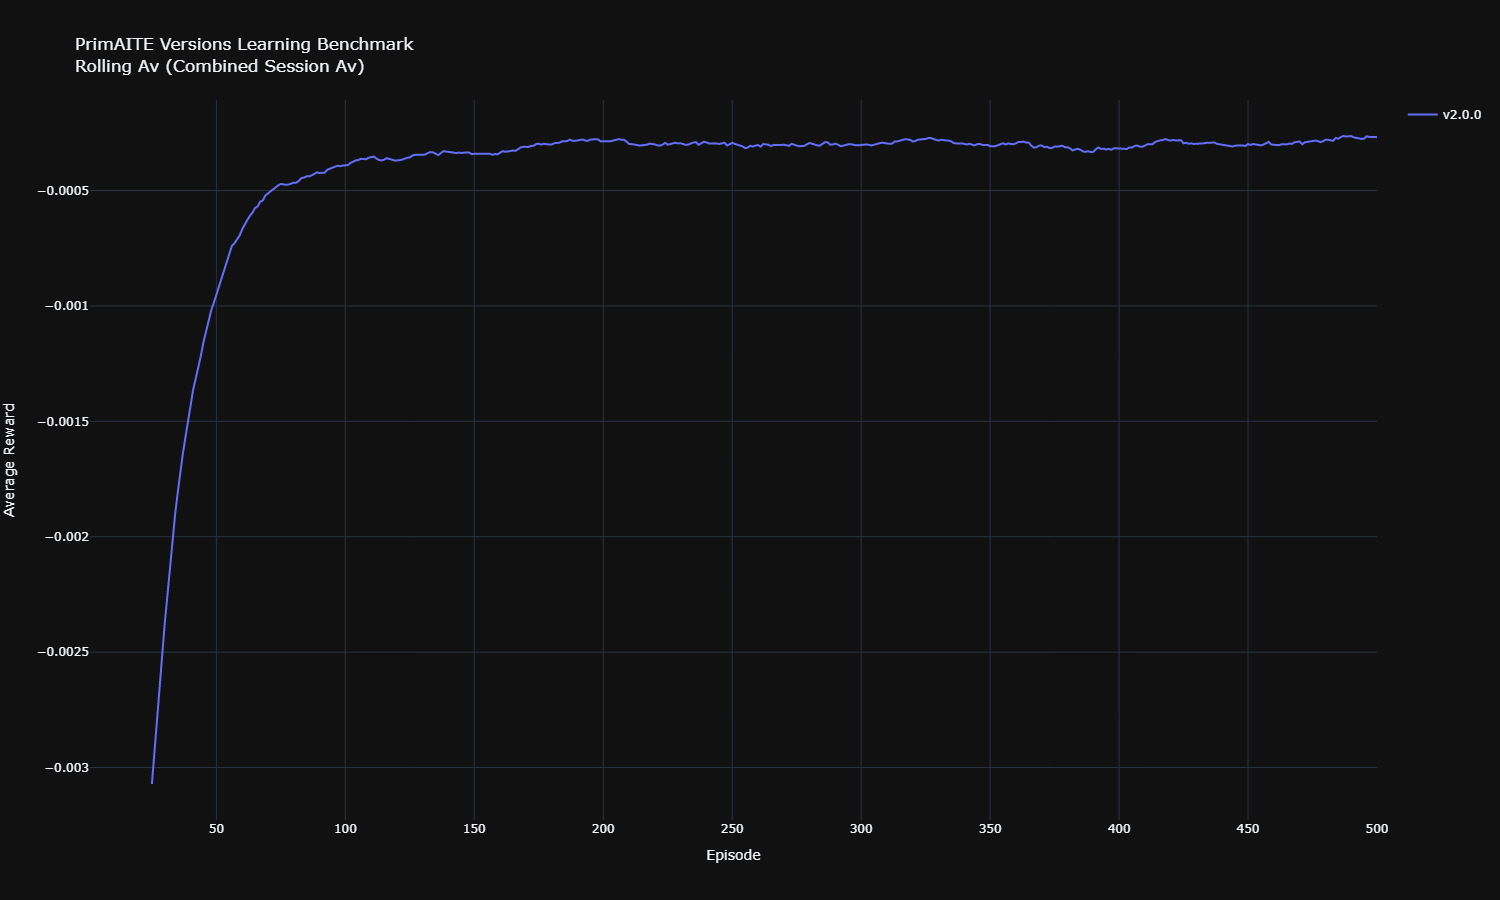Click the x-axis tick label 100
The image size is (1500, 900).
pyautogui.click(x=345, y=829)
